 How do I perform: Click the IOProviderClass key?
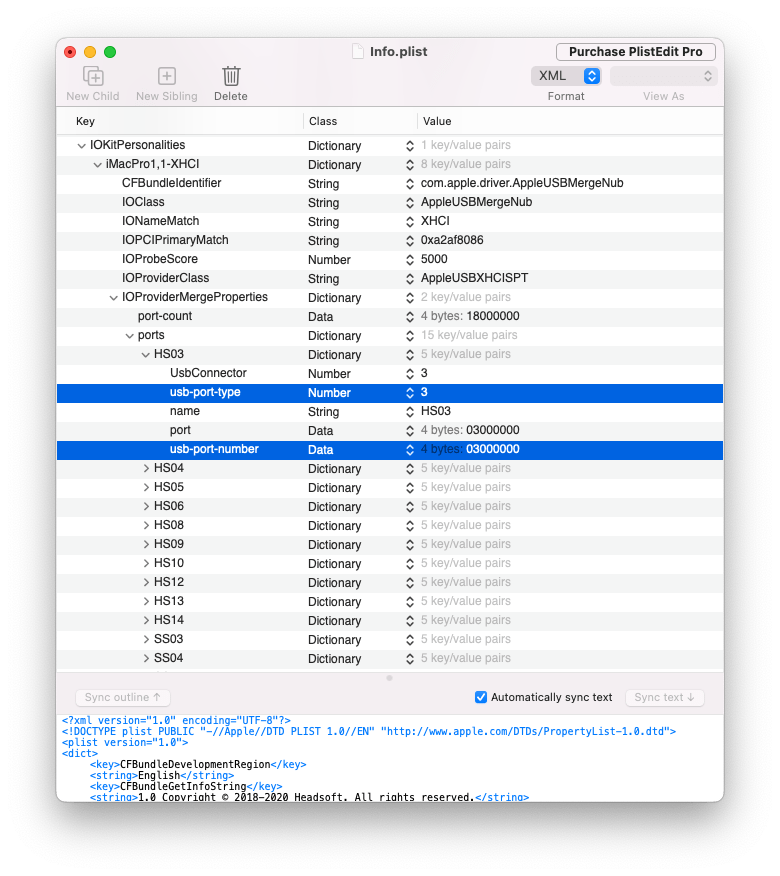click(x=165, y=278)
